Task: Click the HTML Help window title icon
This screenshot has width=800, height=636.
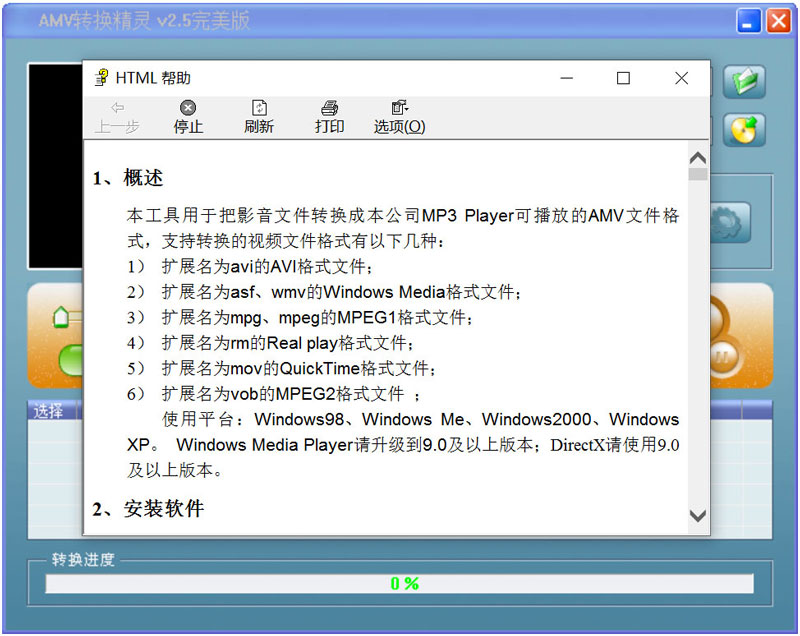Action: [x=102, y=78]
